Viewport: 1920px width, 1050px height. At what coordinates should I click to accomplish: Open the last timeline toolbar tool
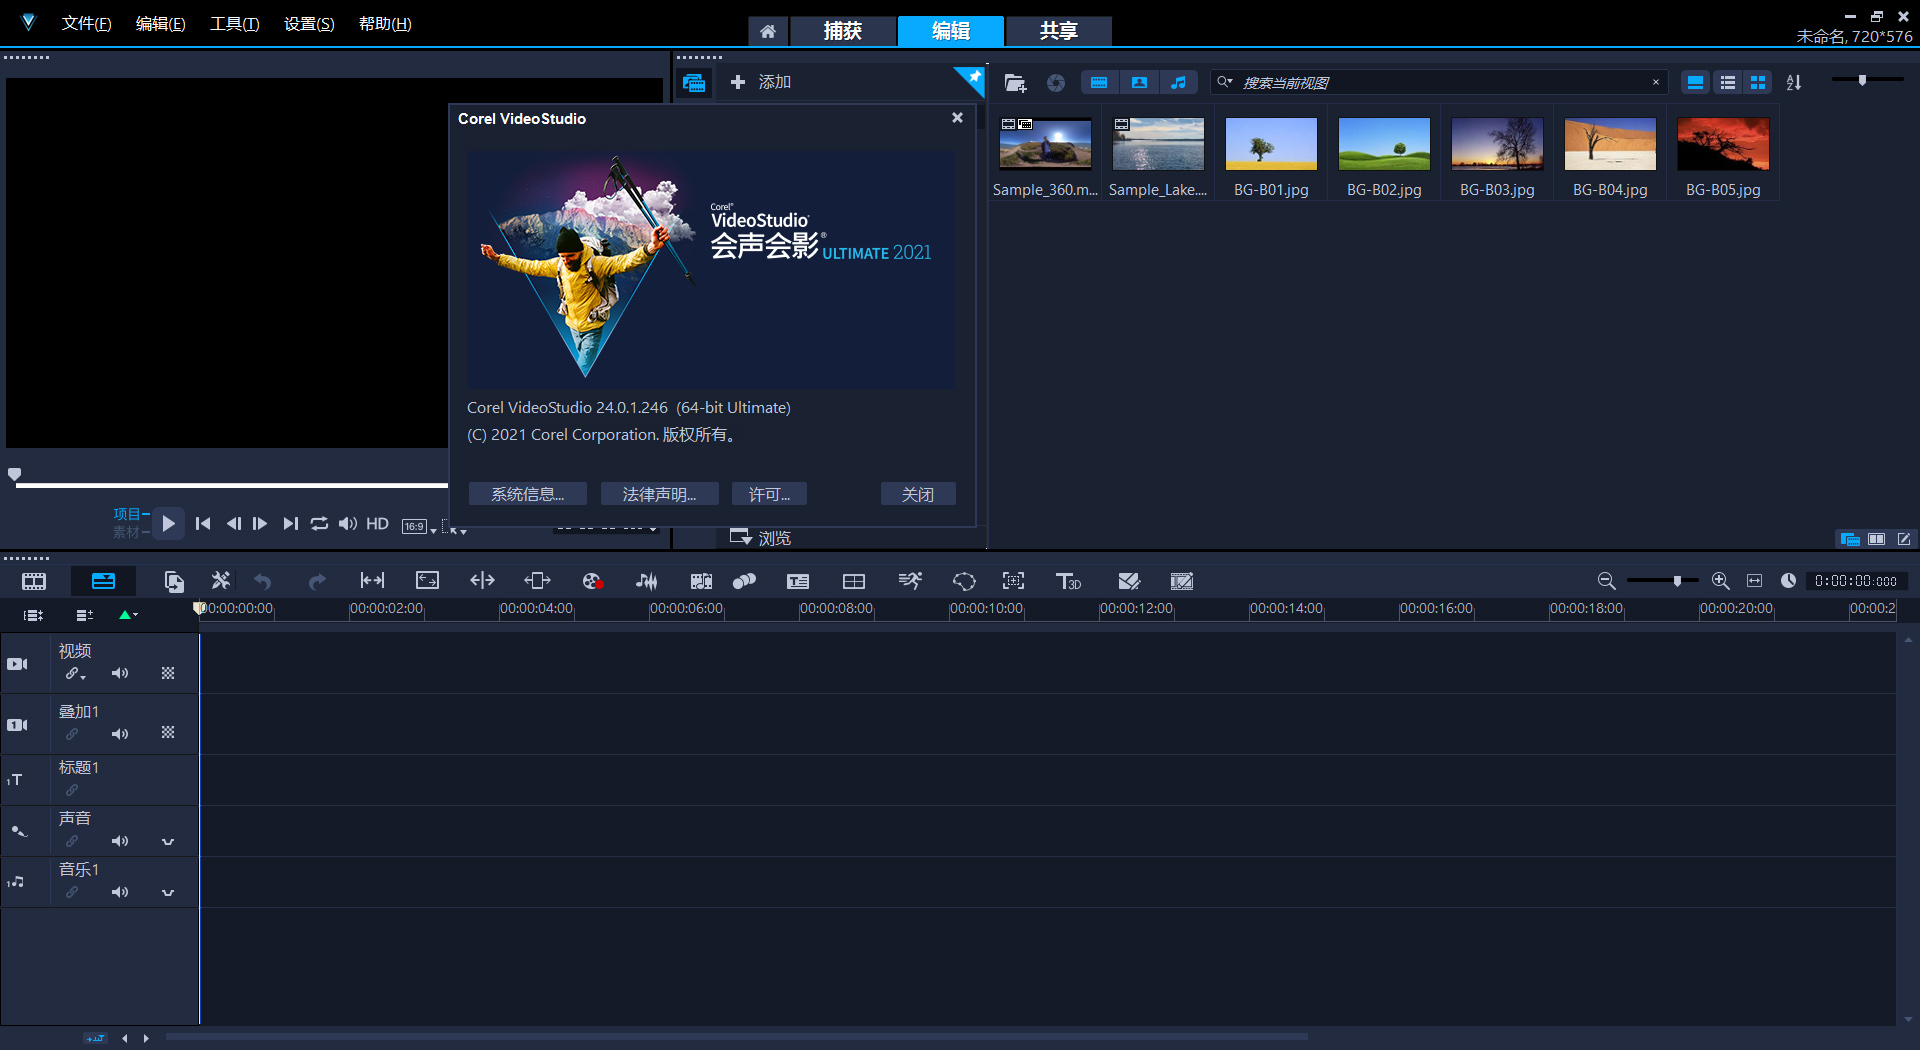1182,581
